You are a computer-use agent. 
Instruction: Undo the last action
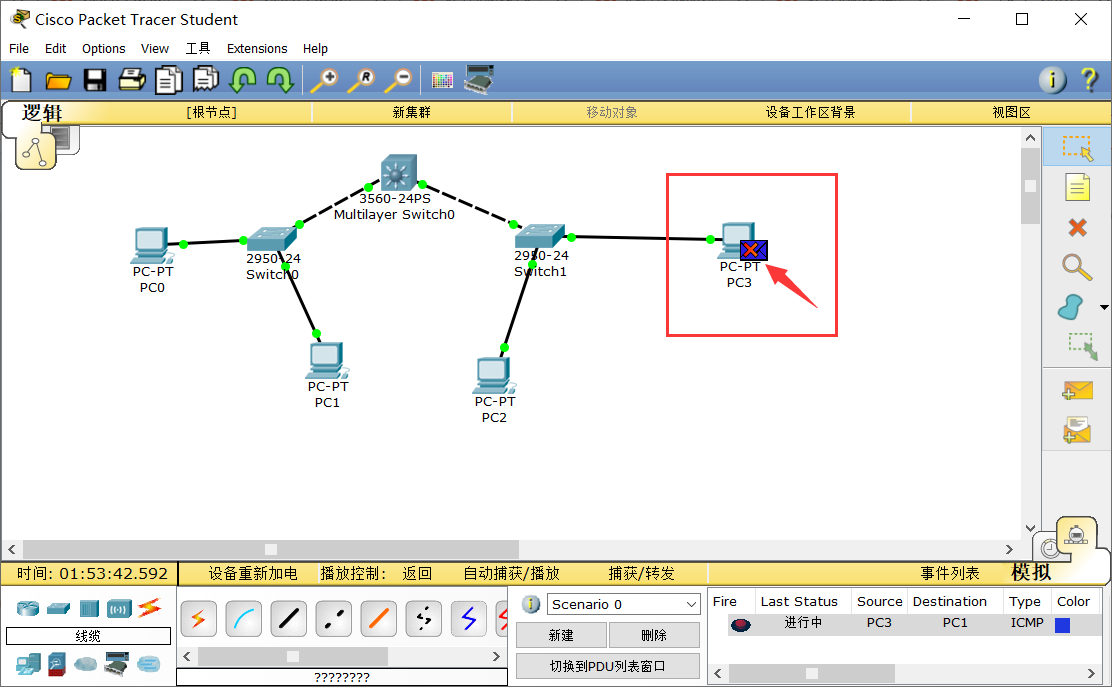click(x=243, y=79)
